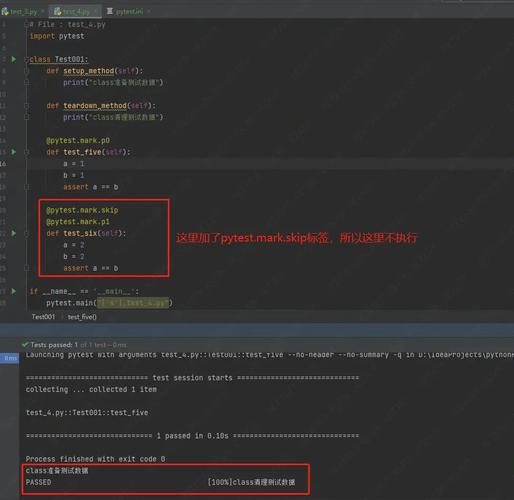Click run arrow beside if __name__ line
Viewport: 514px width, 500px height.
[14, 291]
